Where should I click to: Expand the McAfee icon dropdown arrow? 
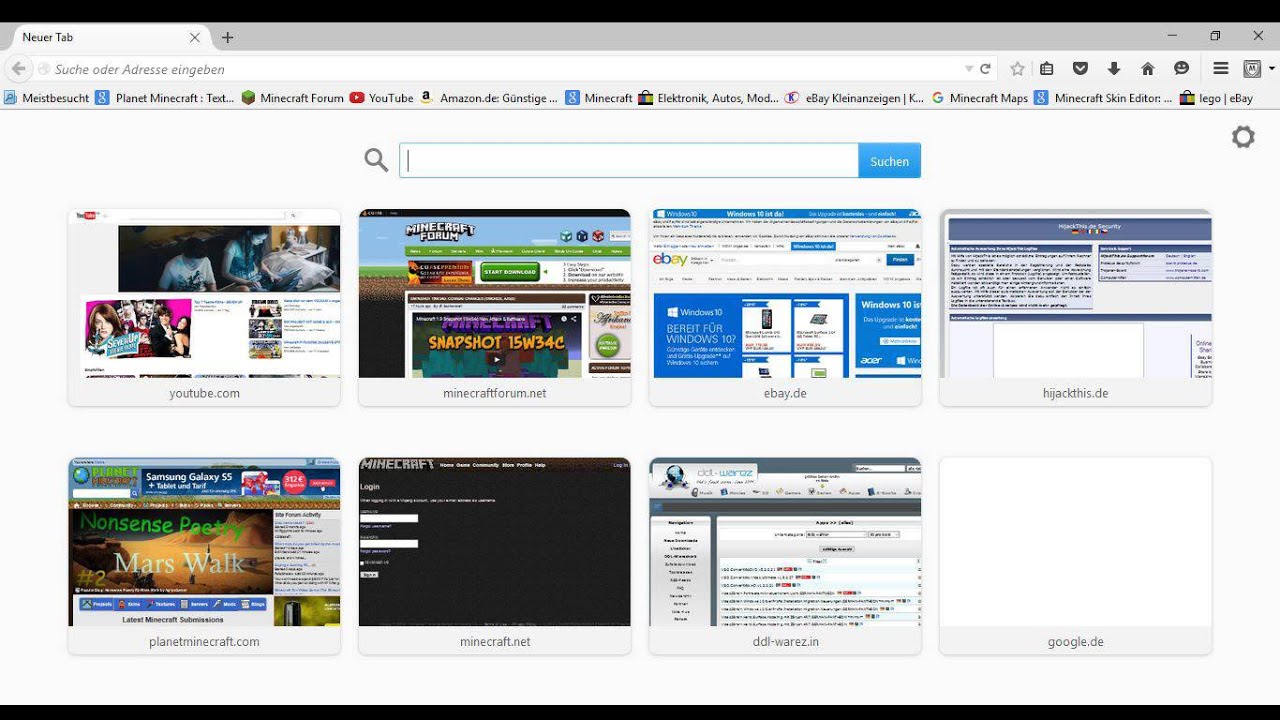point(1272,69)
